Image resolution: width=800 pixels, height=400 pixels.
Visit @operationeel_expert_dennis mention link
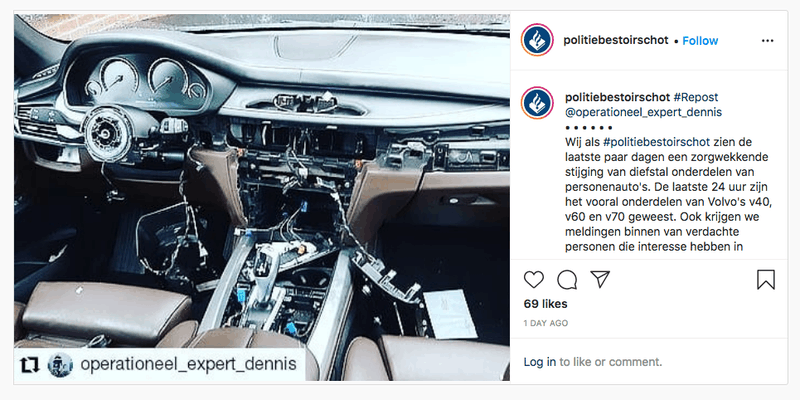pos(643,112)
